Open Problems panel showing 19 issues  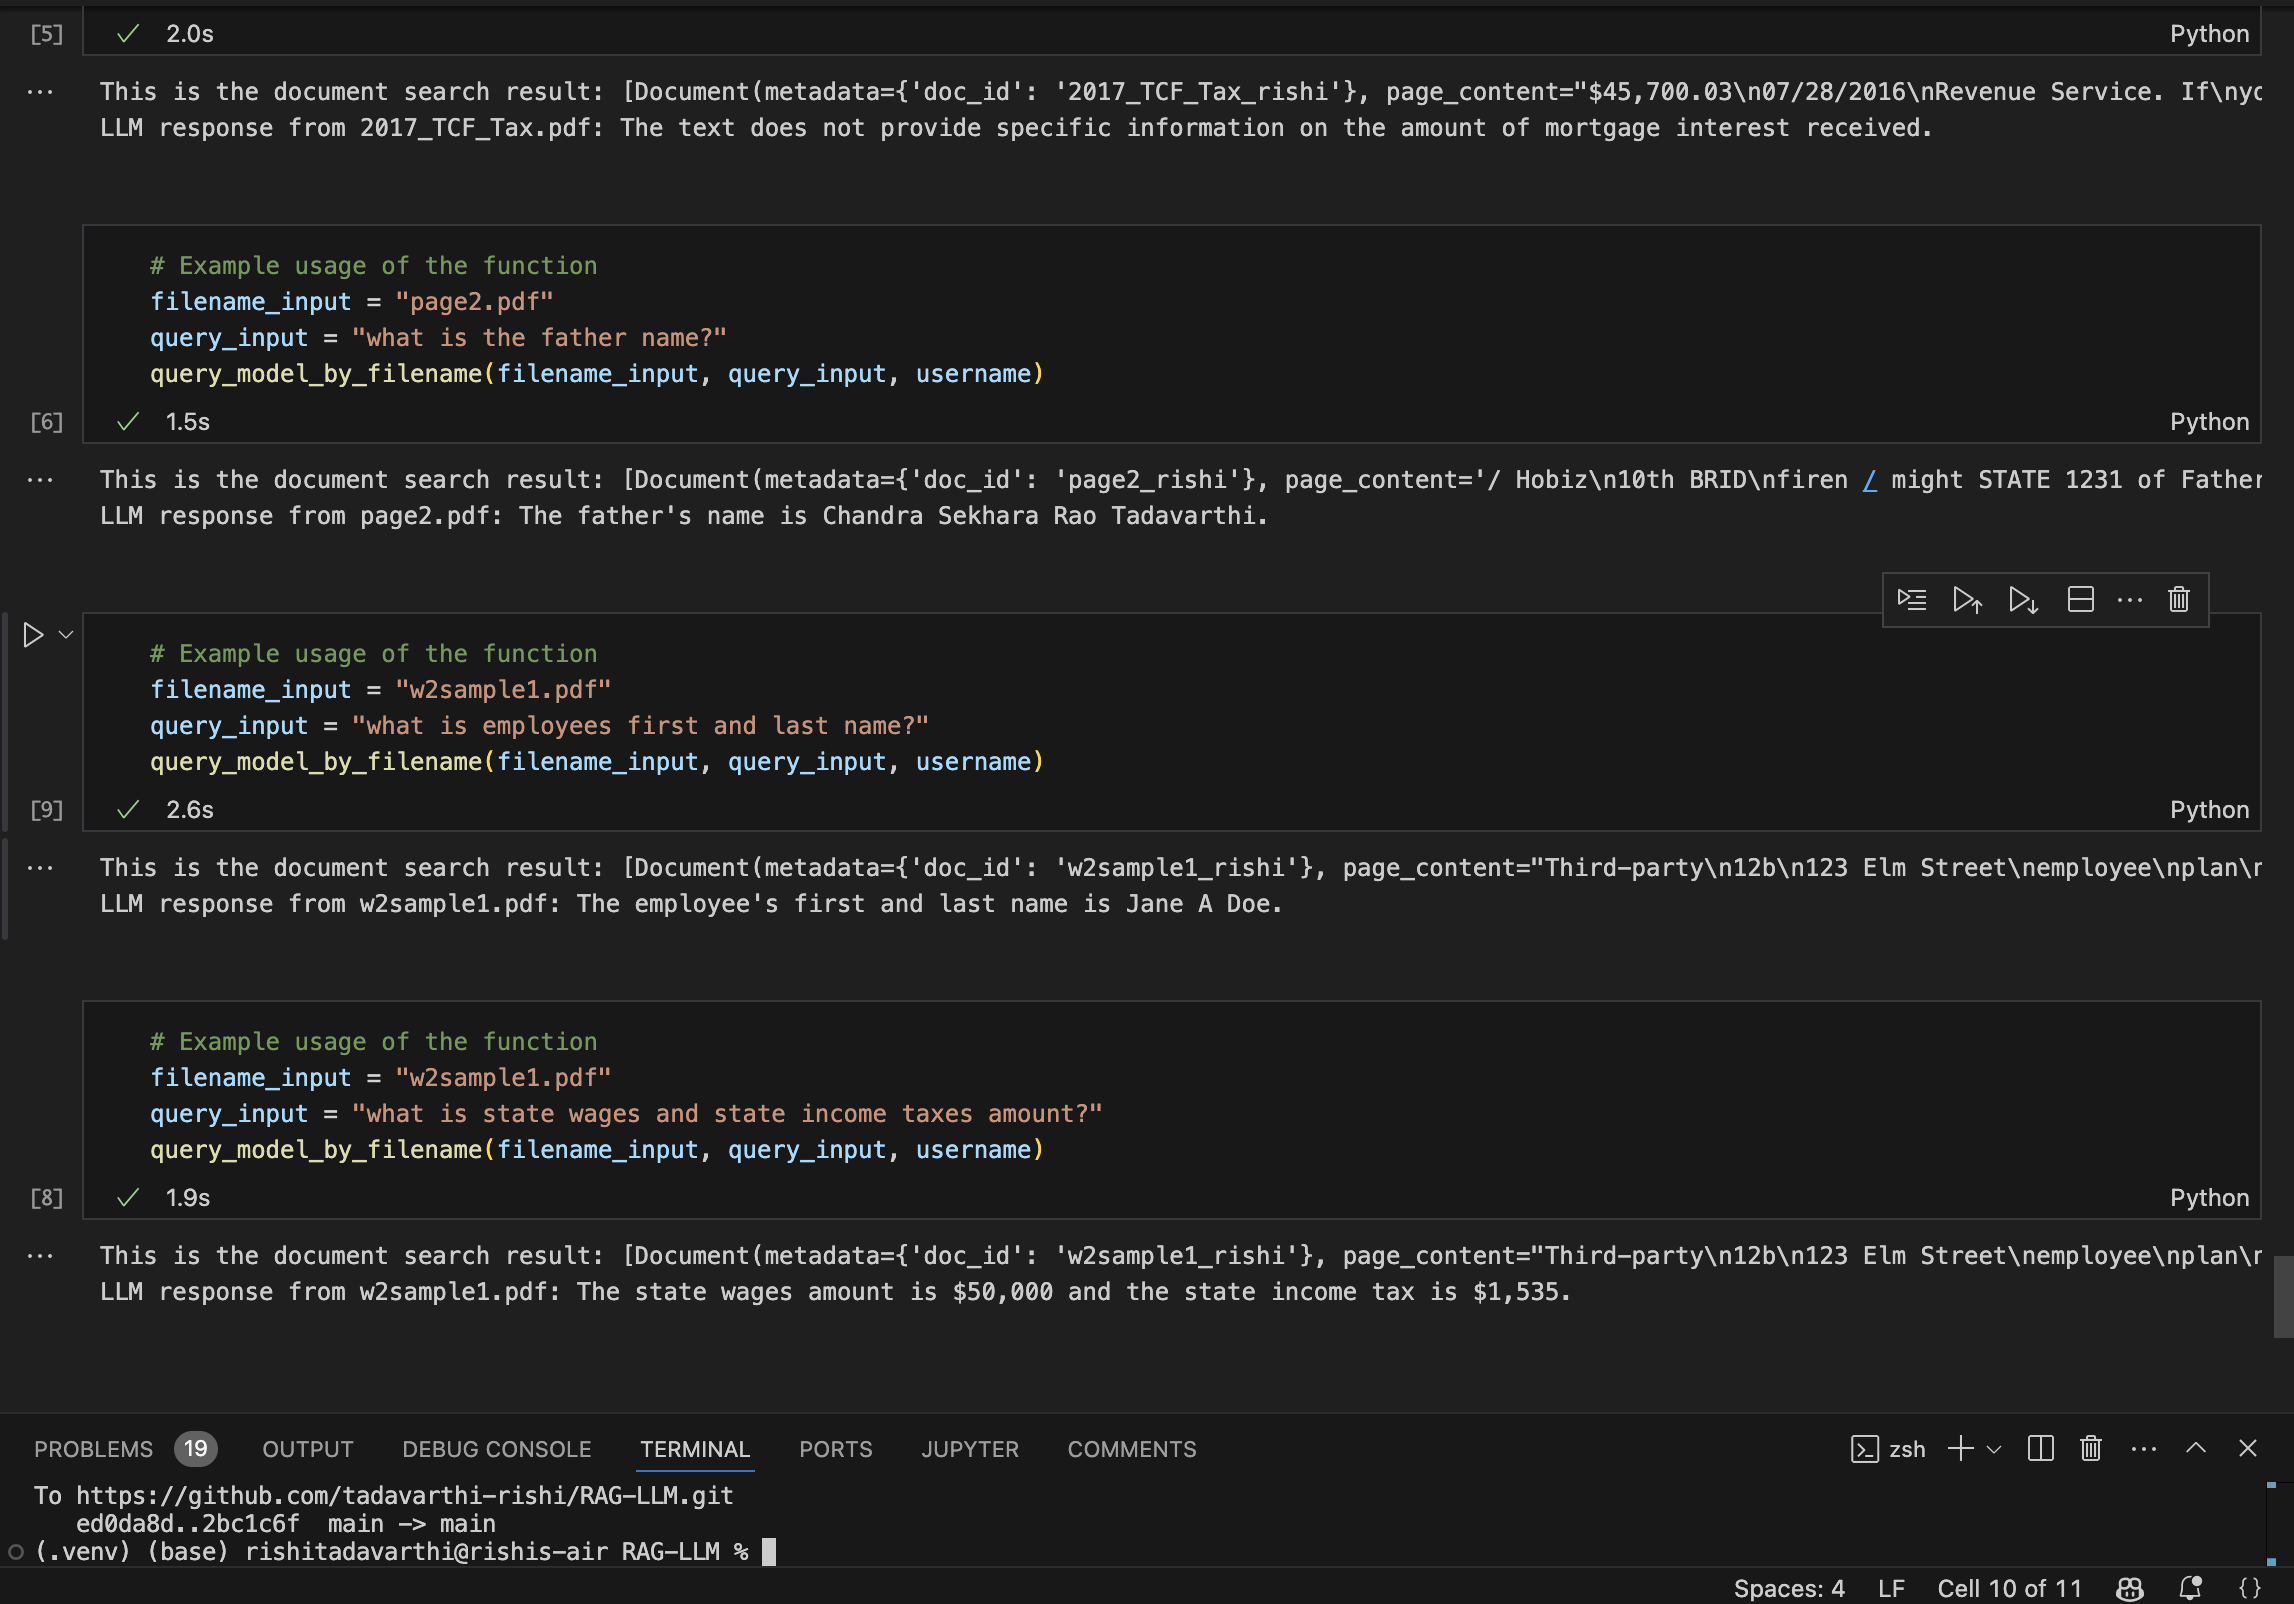tap(93, 1448)
